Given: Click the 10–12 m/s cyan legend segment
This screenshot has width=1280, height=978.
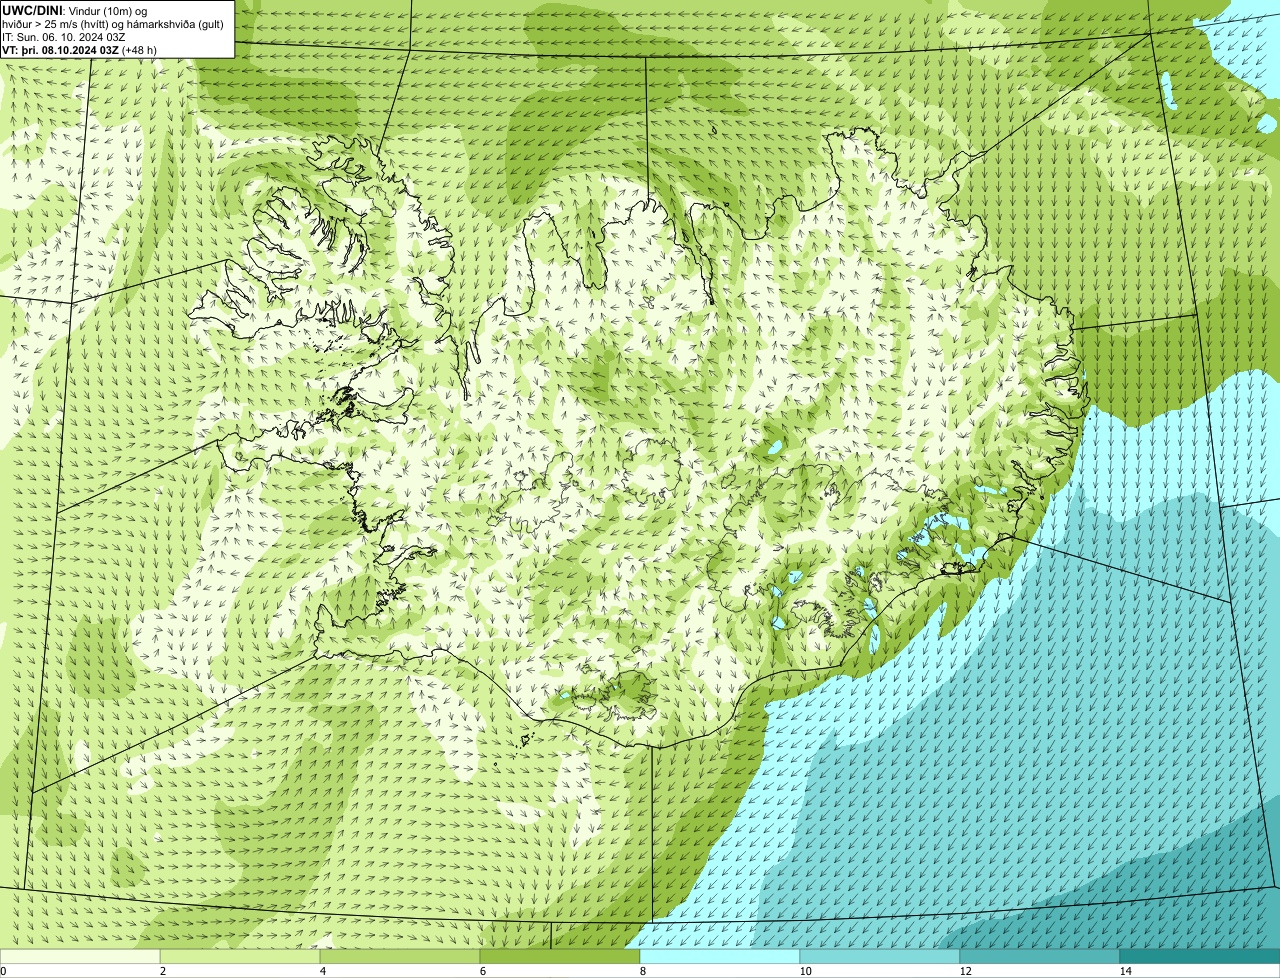Looking at the screenshot, I should [x=880, y=956].
